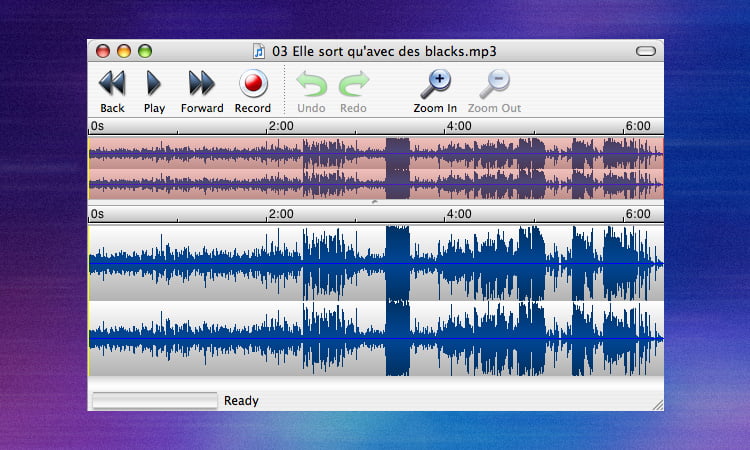Click the 0s mark on the overview ruler
This screenshot has width=750, height=450.
pos(97,126)
